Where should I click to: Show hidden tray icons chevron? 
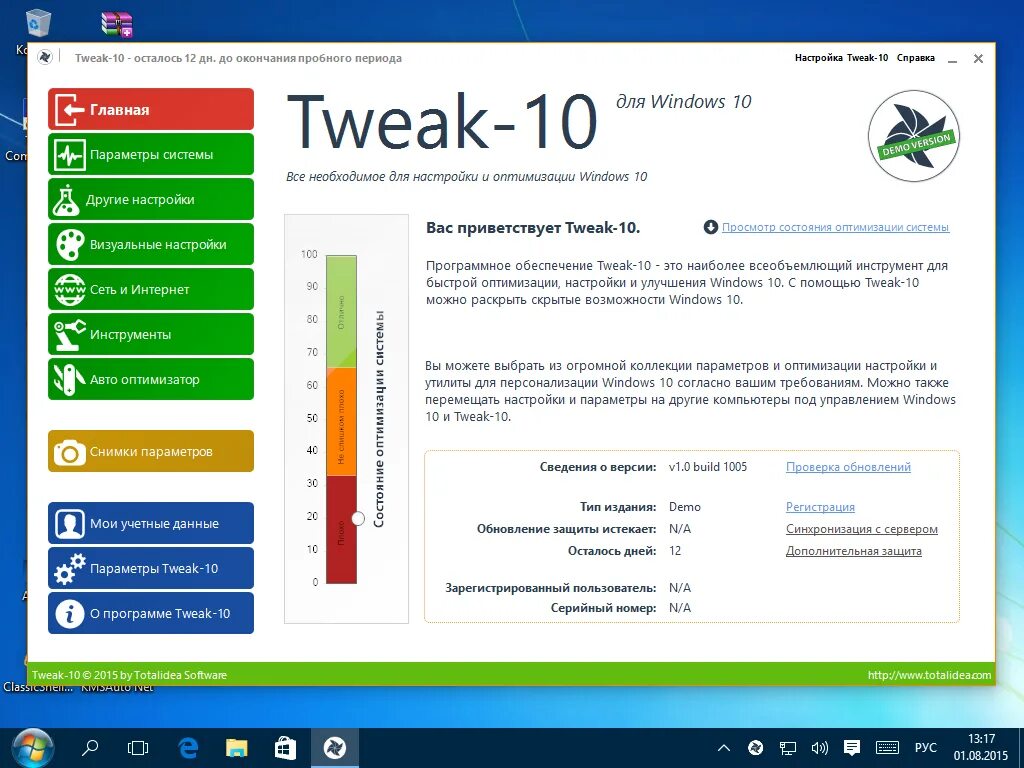click(724, 748)
